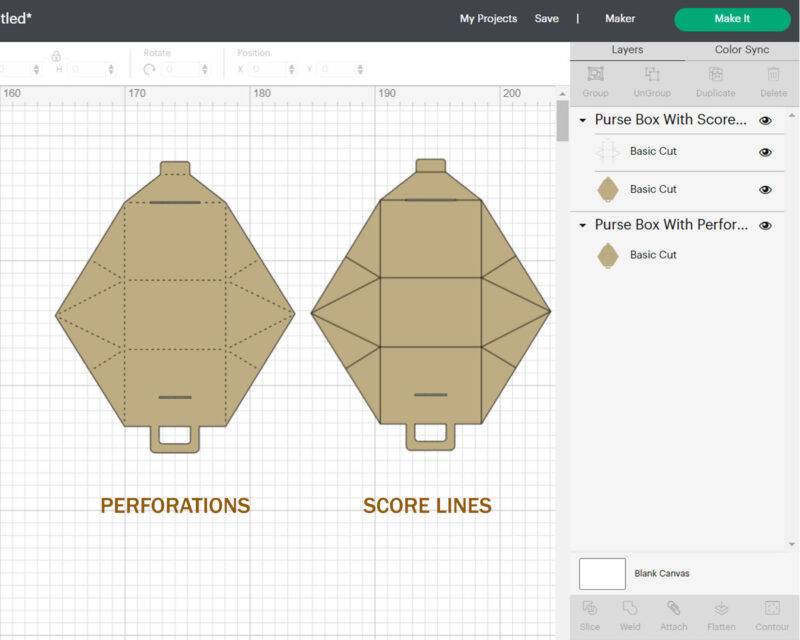Use the Flatten tool

pos(720,614)
